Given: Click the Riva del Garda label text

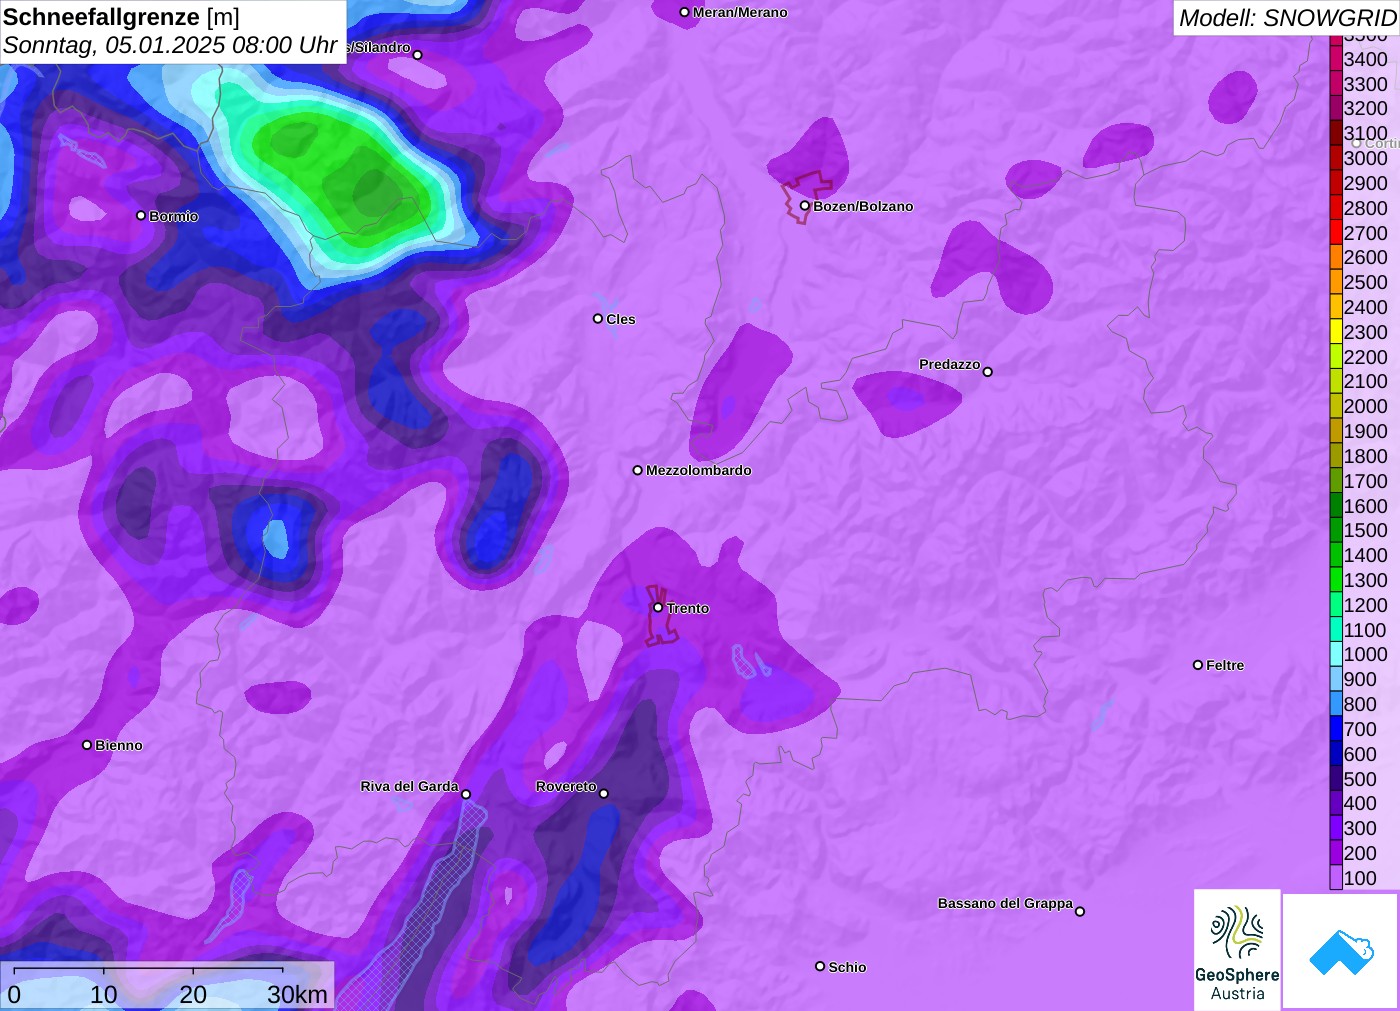Looking at the screenshot, I should tap(409, 786).
